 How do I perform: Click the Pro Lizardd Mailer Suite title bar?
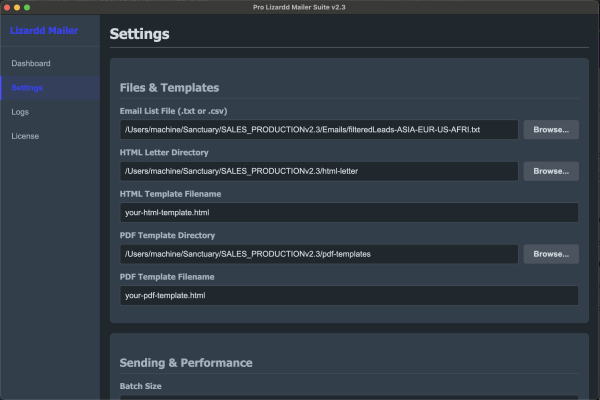(x=300, y=7)
